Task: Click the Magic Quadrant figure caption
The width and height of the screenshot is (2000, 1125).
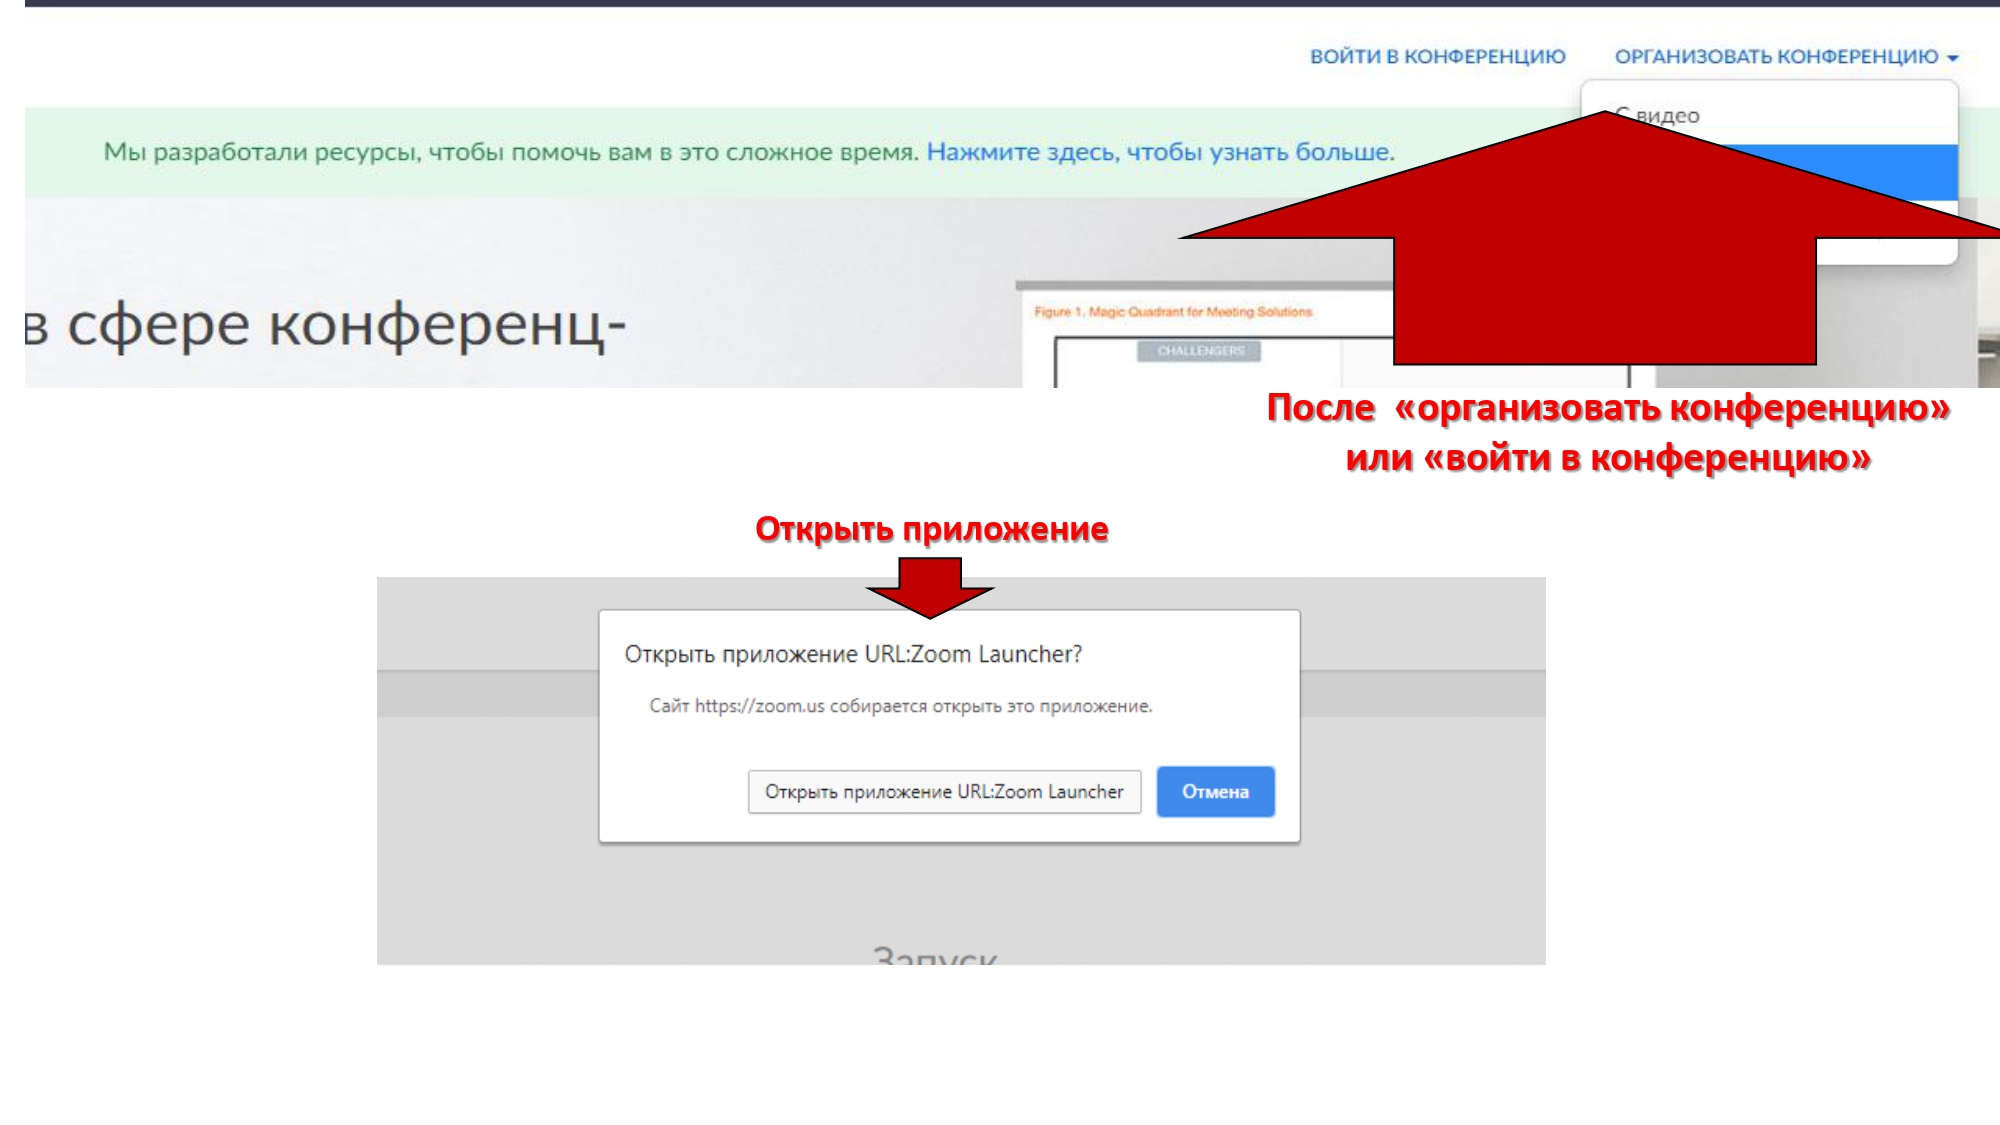Action: point(1172,312)
